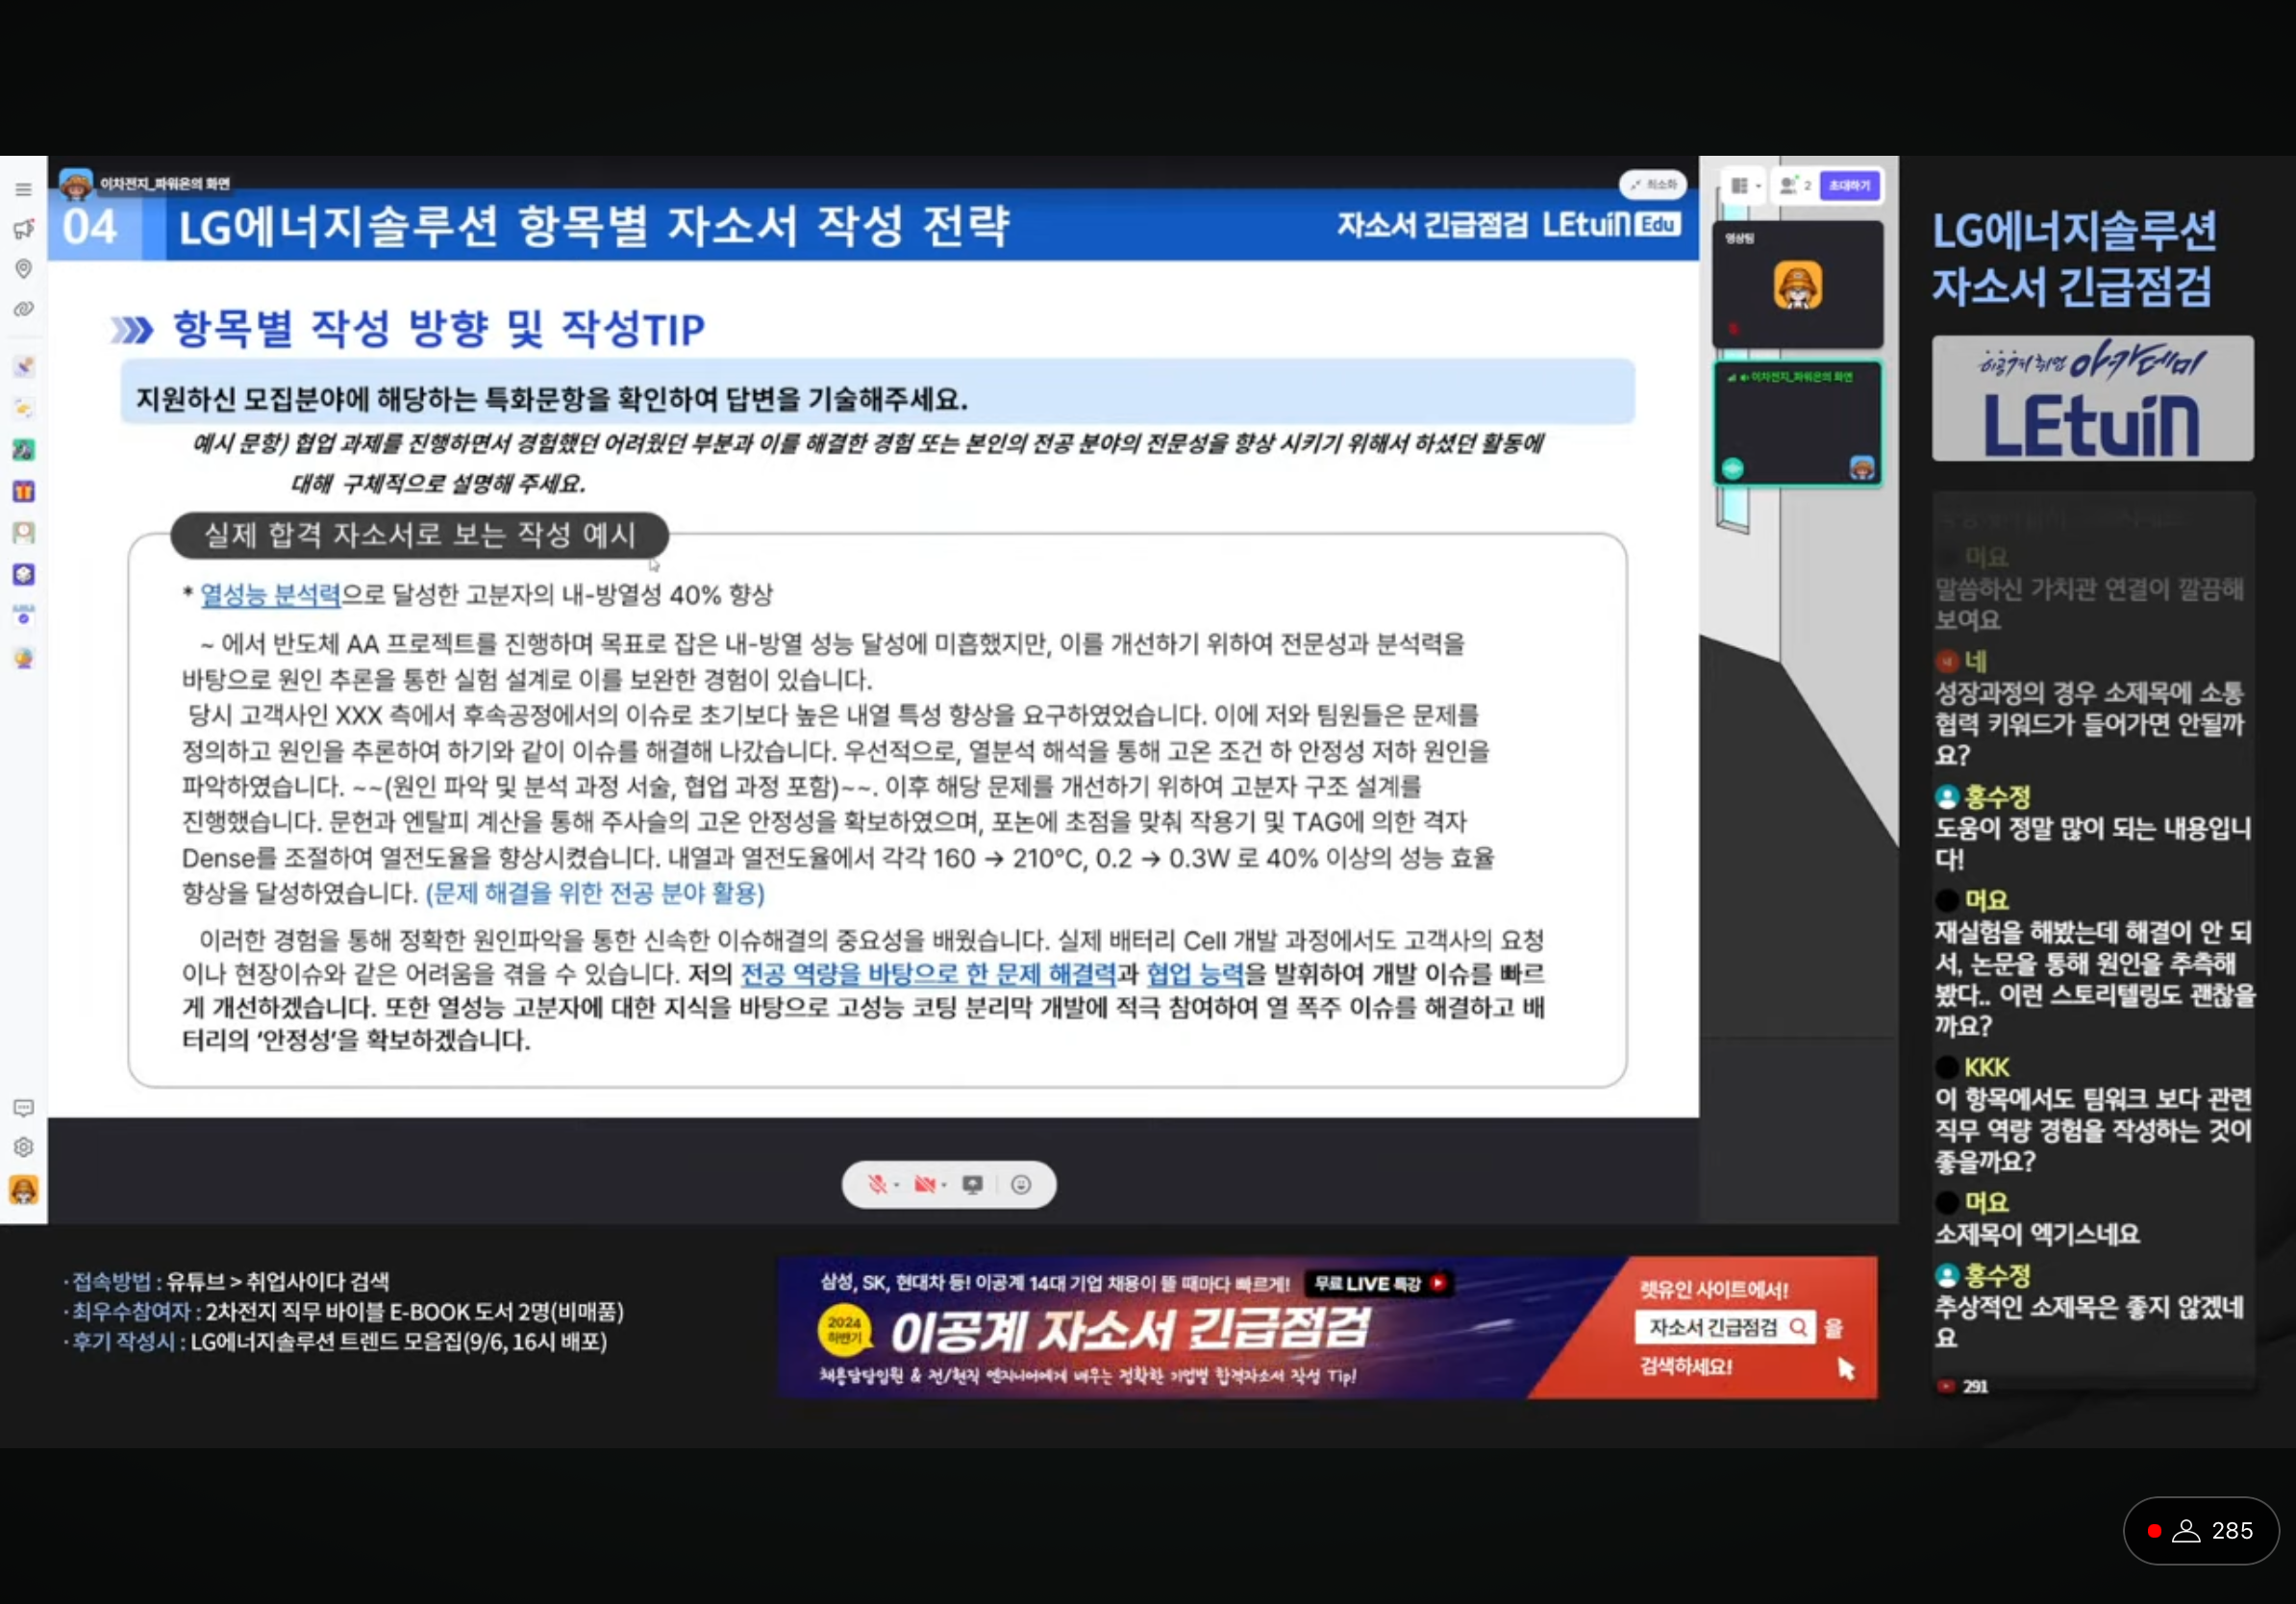The height and width of the screenshot is (1604, 2296).
Task: Click the emoji reaction smiley icon
Action: click(x=1020, y=1185)
